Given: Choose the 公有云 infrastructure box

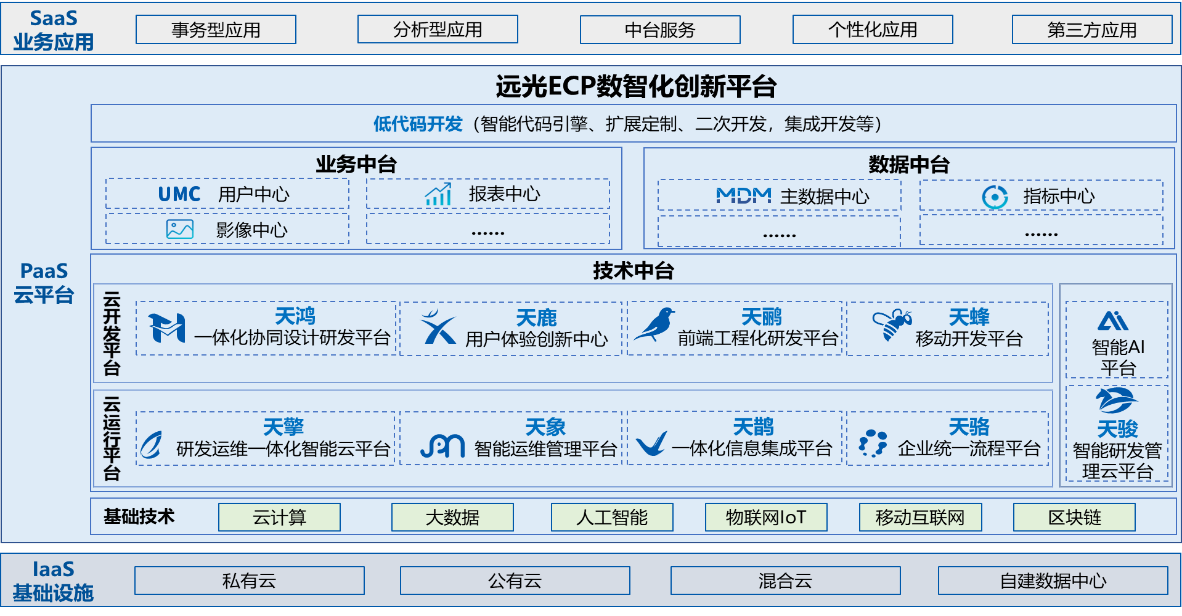Looking at the screenshot, I should (x=515, y=581).
